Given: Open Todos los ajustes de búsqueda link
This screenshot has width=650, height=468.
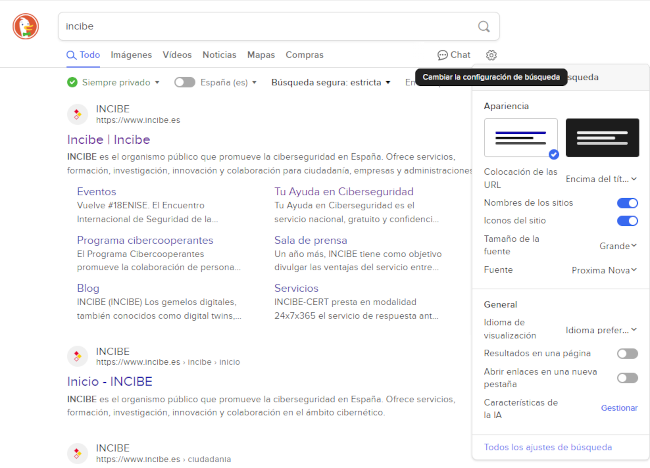Looking at the screenshot, I should [x=547, y=447].
